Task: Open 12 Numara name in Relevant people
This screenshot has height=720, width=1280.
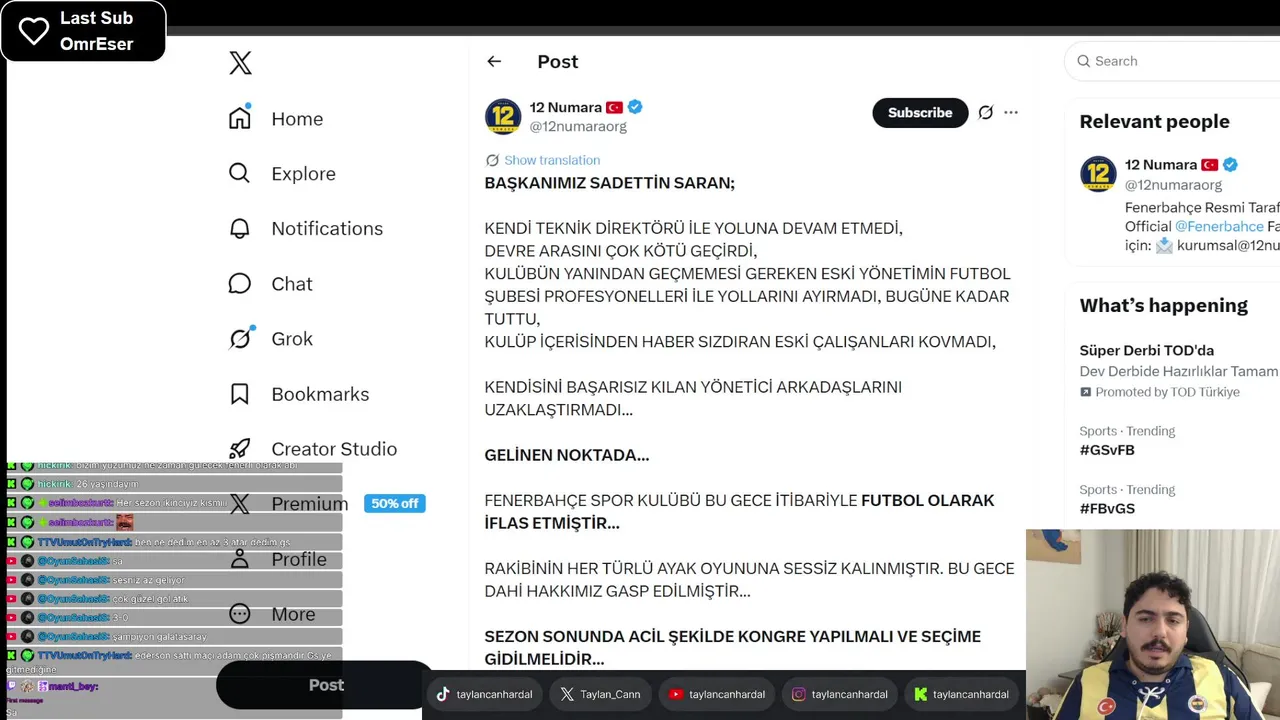Action: [x=1161, y=165]
